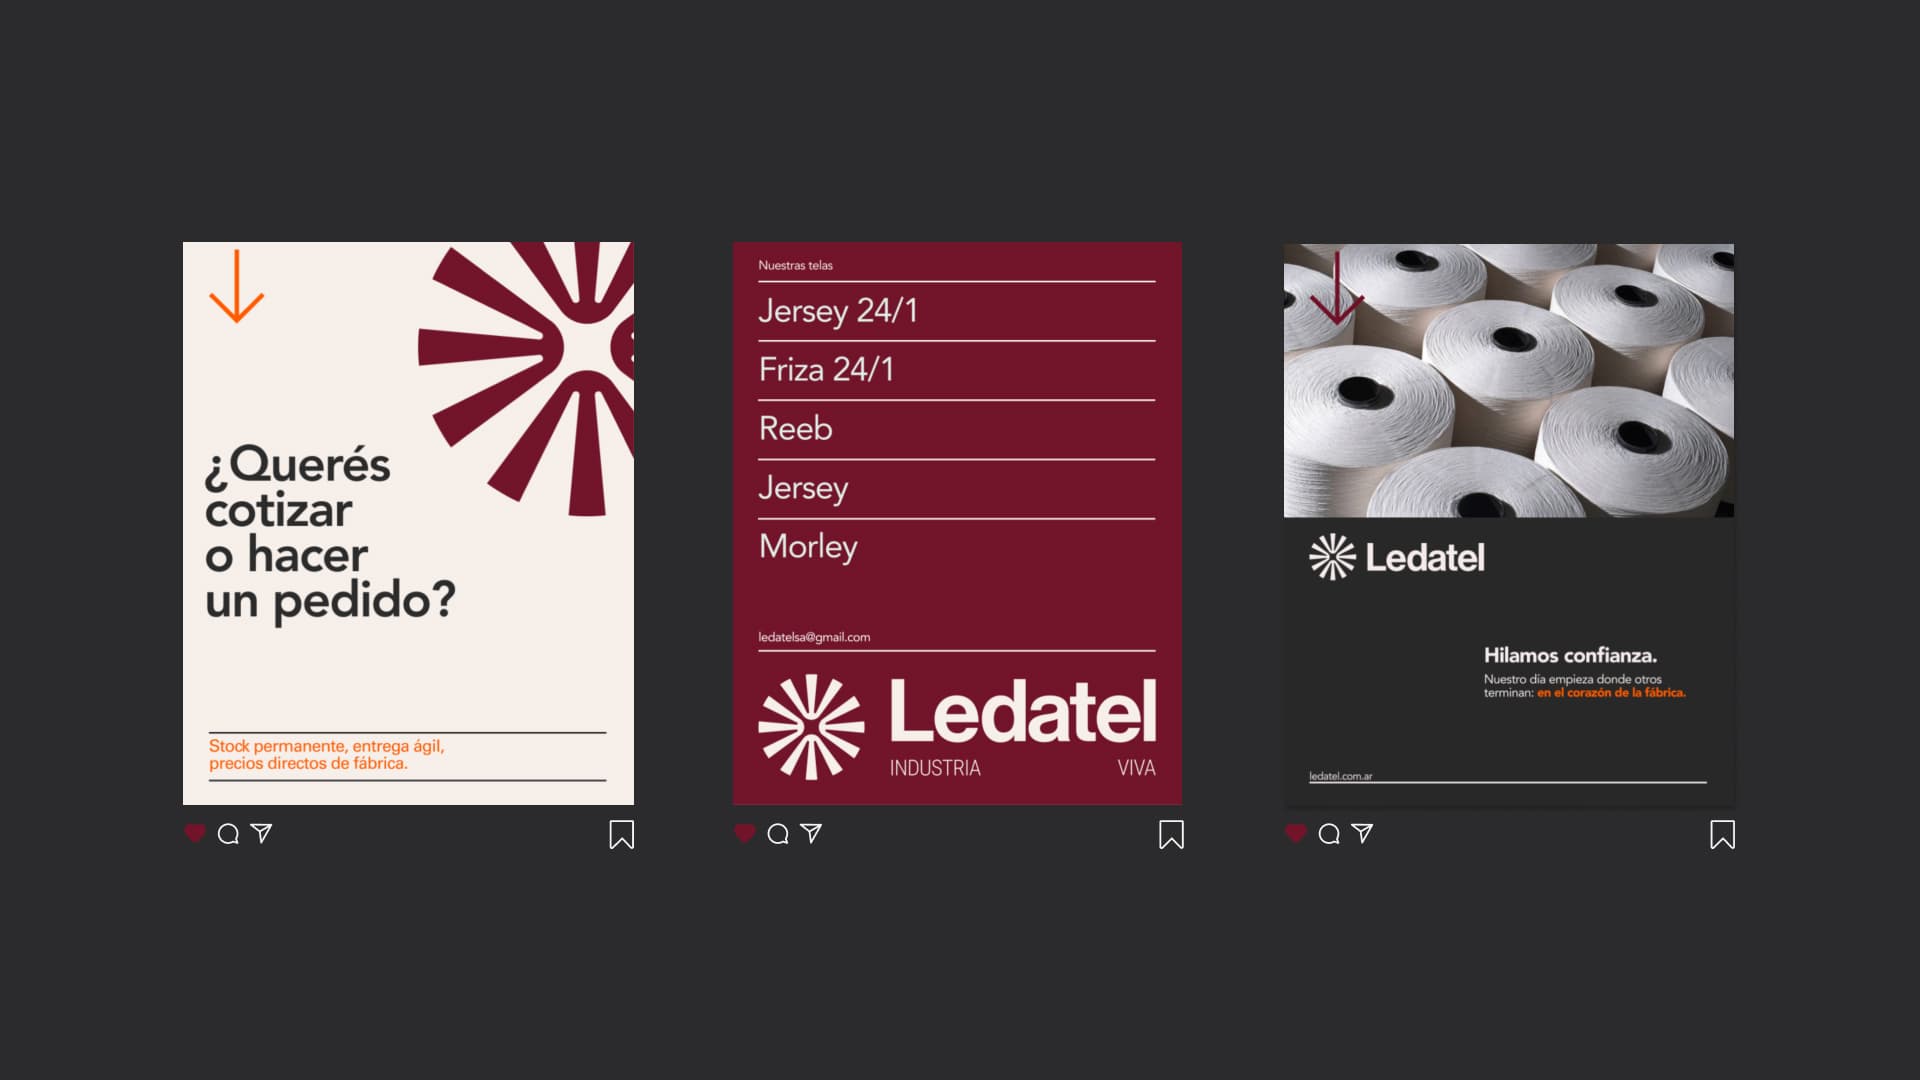The height and width of the screenshot is (1080, 1920).
Task: Comment on the "Nuestras telas" post
Action: click(778, 834)
